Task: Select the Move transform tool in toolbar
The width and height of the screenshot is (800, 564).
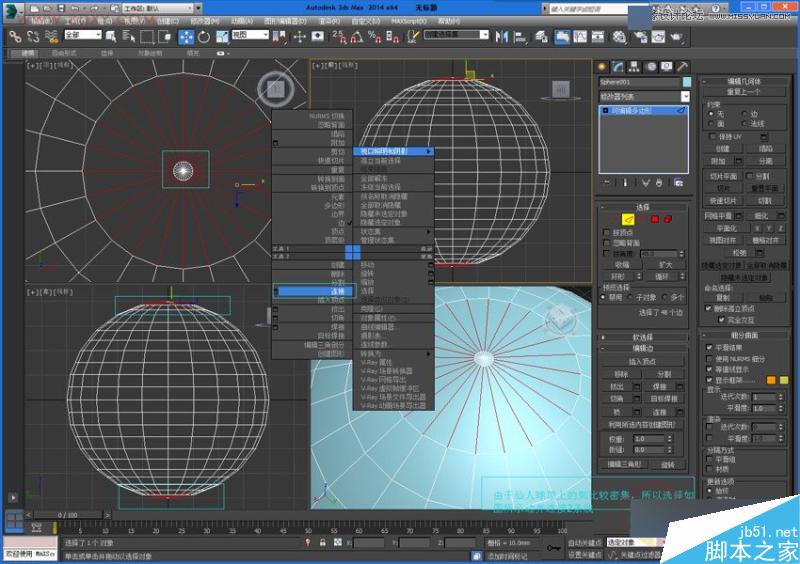Action: (187, 36)
